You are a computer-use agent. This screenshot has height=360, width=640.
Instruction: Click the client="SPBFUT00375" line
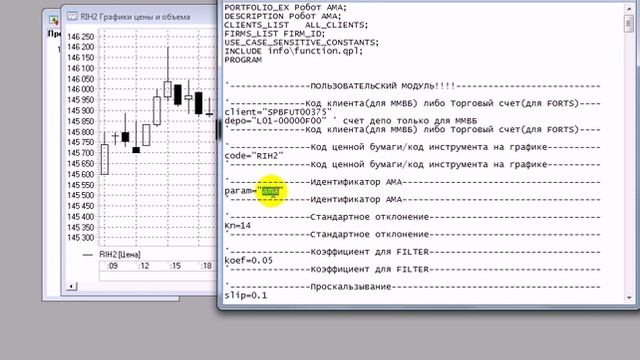(278, 112)
